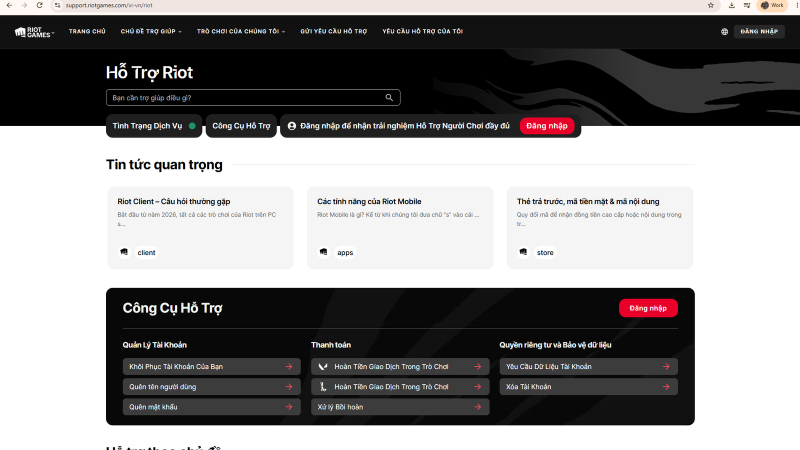This screenshot has width=800, height=450.
Task: Open Xóa Tài Khoản link
Action: (589, 387)
